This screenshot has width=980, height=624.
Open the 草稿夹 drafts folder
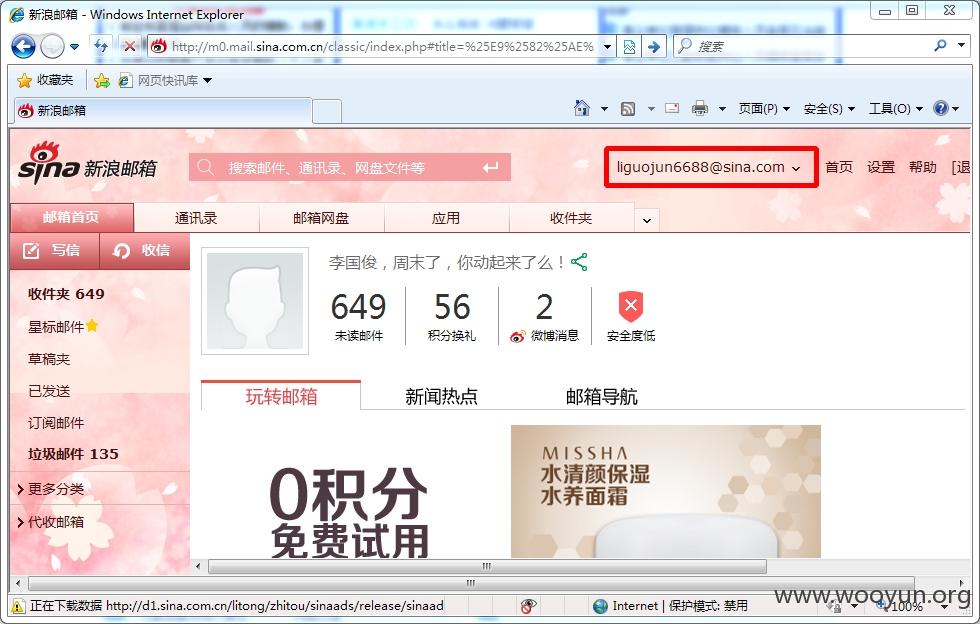tap(49, 359)
